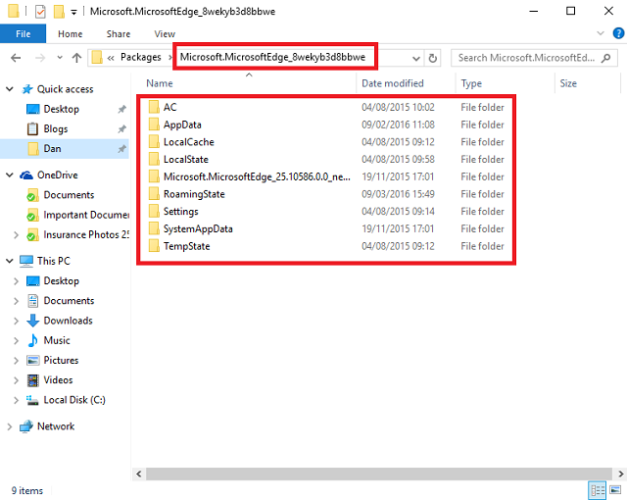Click the Forward navigation arrow
Image resolution: width=627 pixels, height=500 pixels.
(40, 58)
